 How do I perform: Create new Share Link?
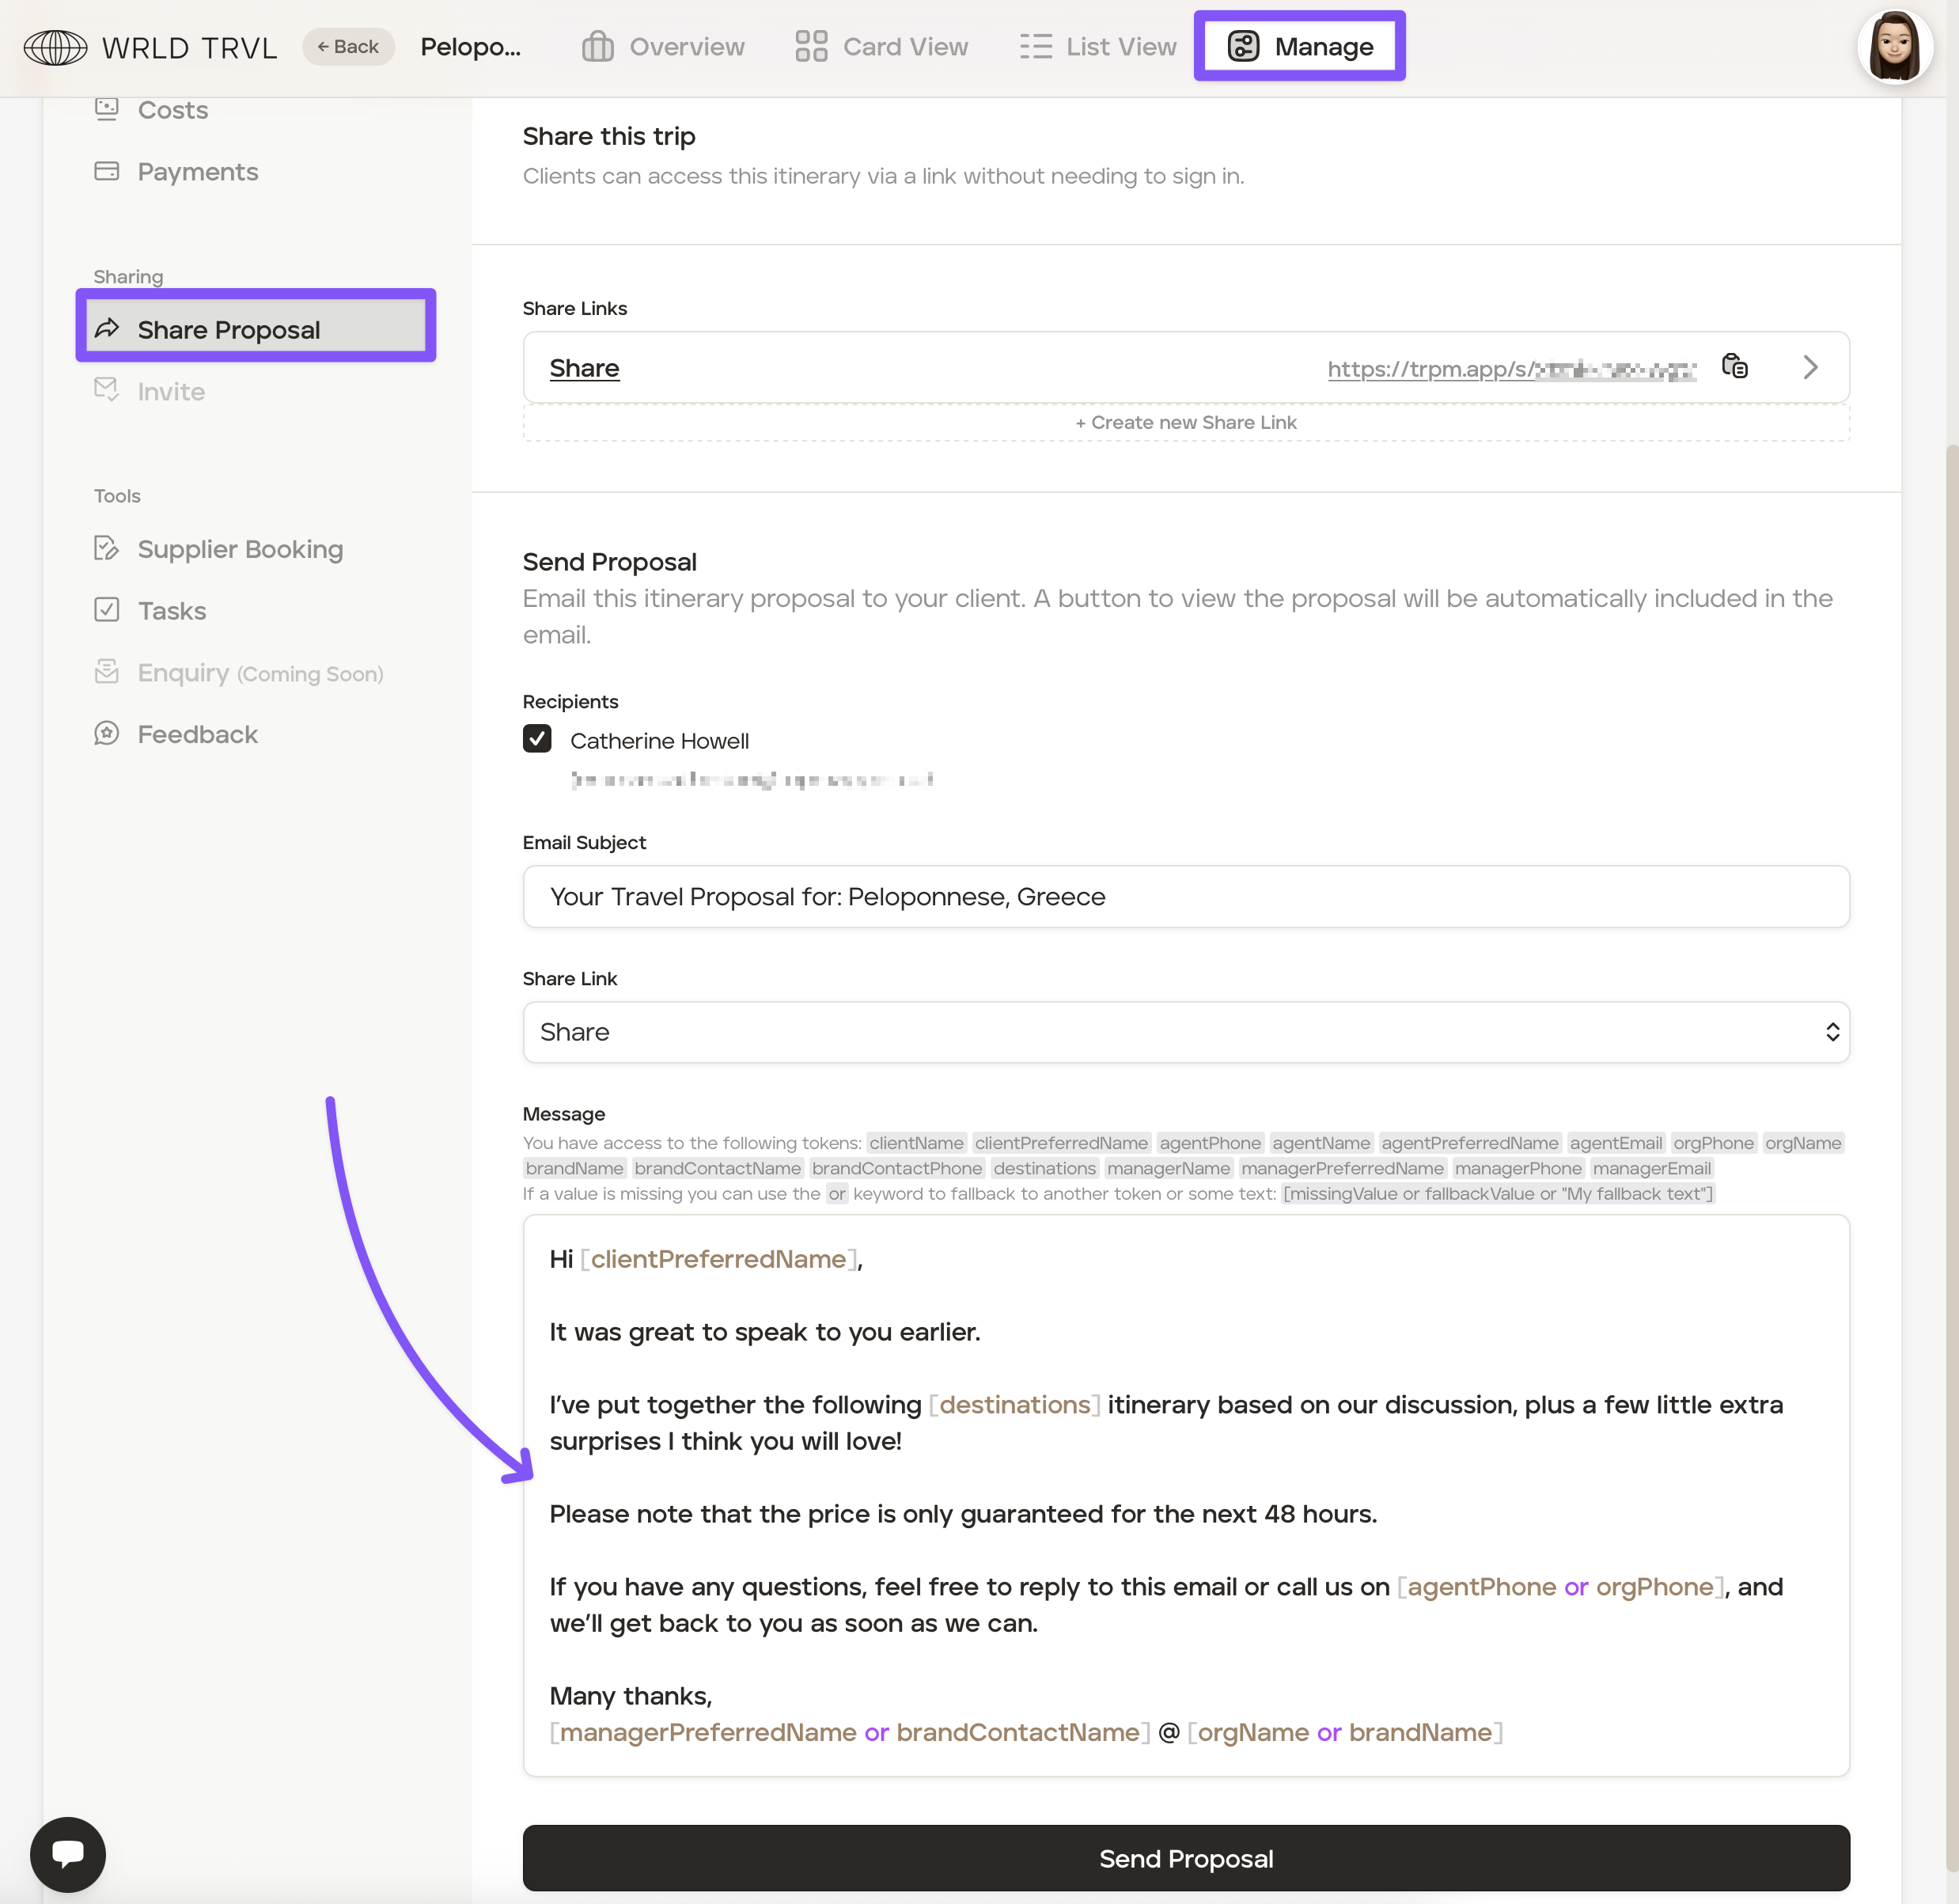(1185, 422)
